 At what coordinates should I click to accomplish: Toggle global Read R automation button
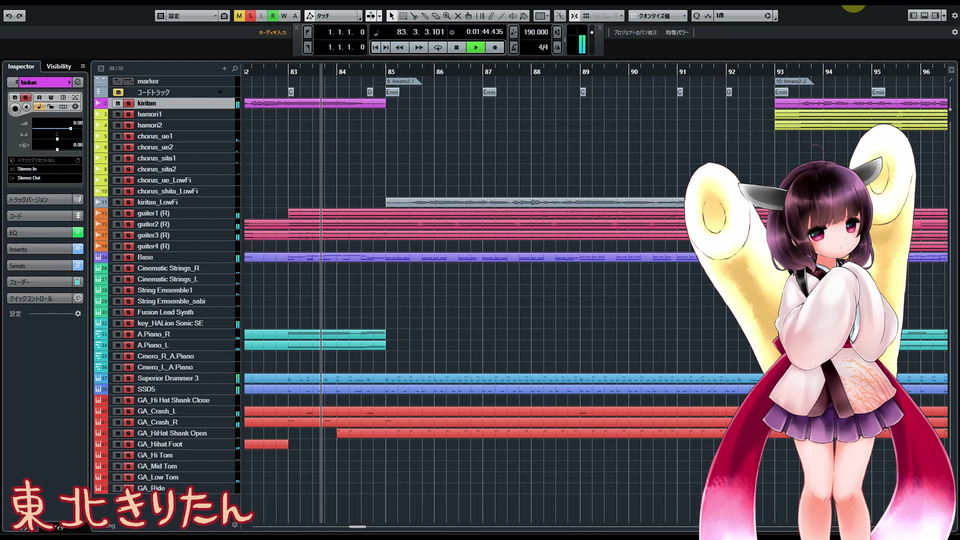click(x=272, y=16)
